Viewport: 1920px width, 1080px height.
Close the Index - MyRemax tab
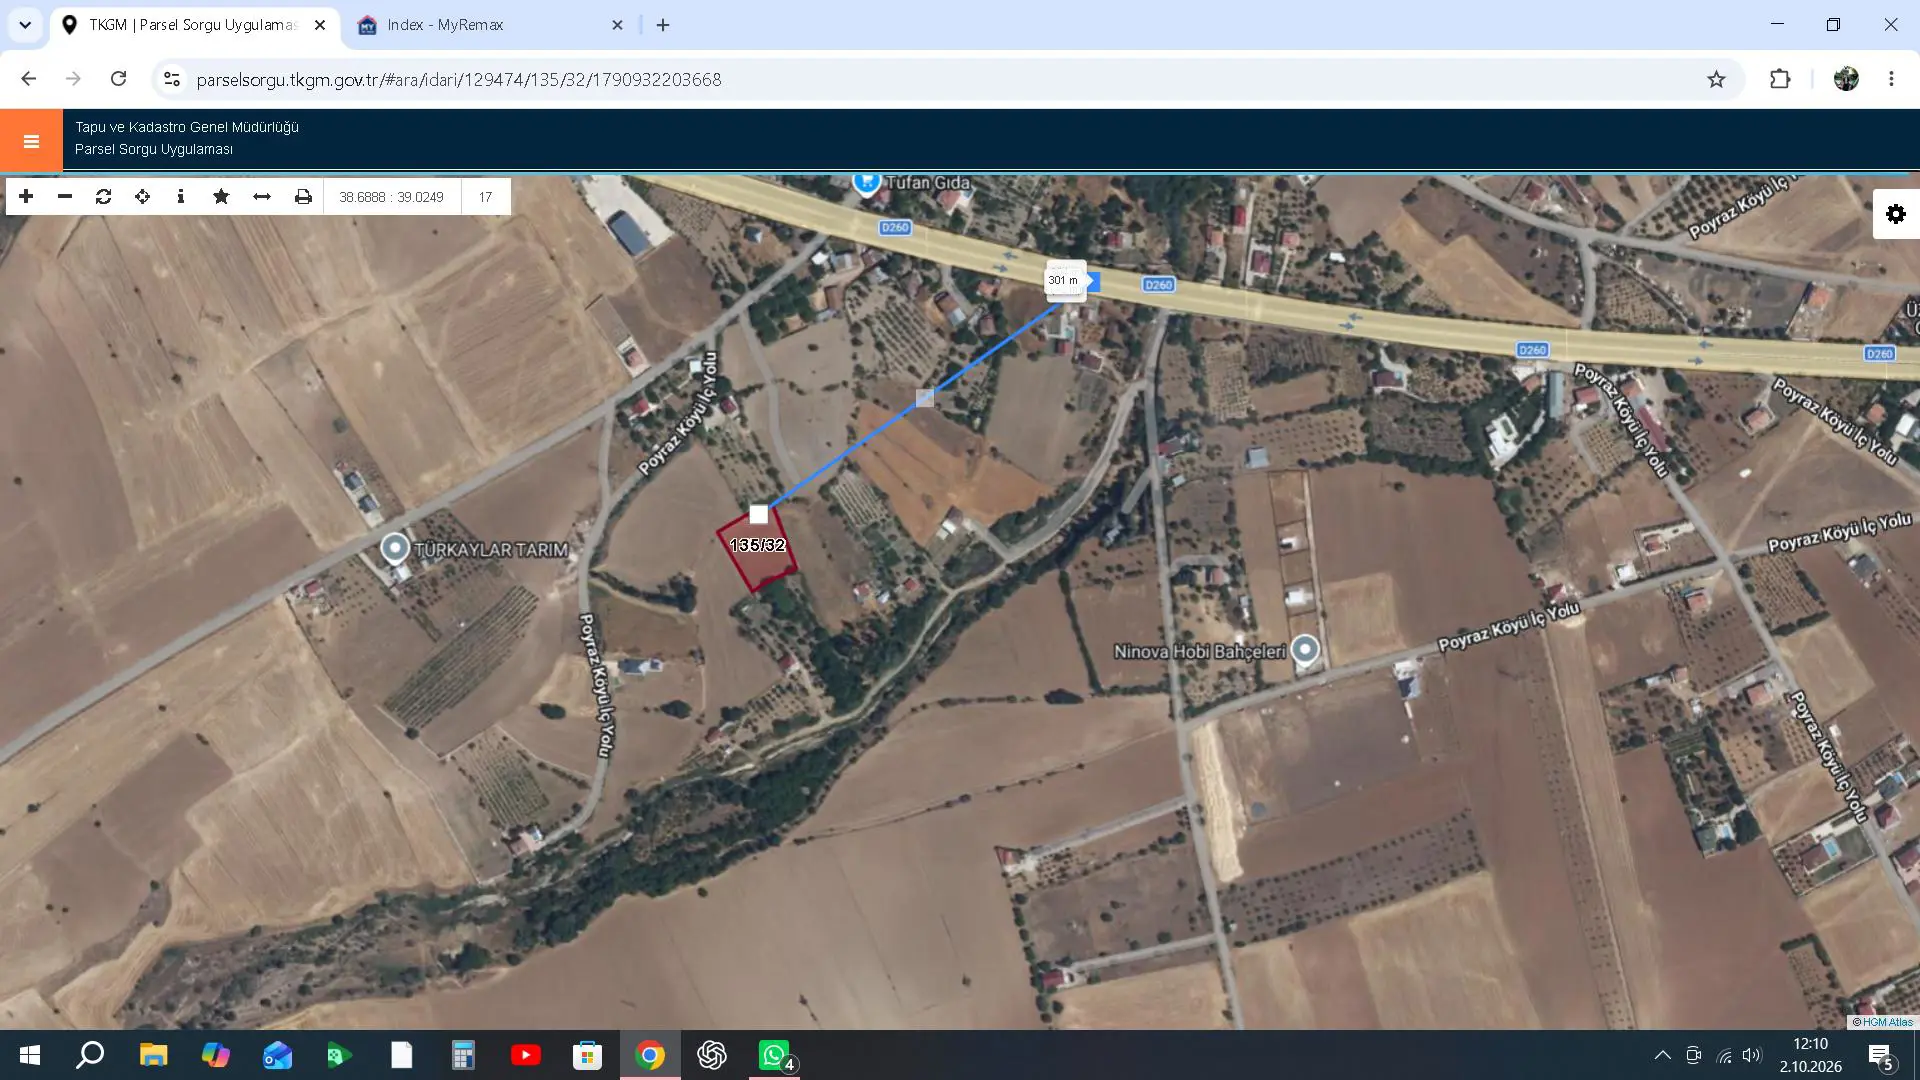tap(617, 25)
